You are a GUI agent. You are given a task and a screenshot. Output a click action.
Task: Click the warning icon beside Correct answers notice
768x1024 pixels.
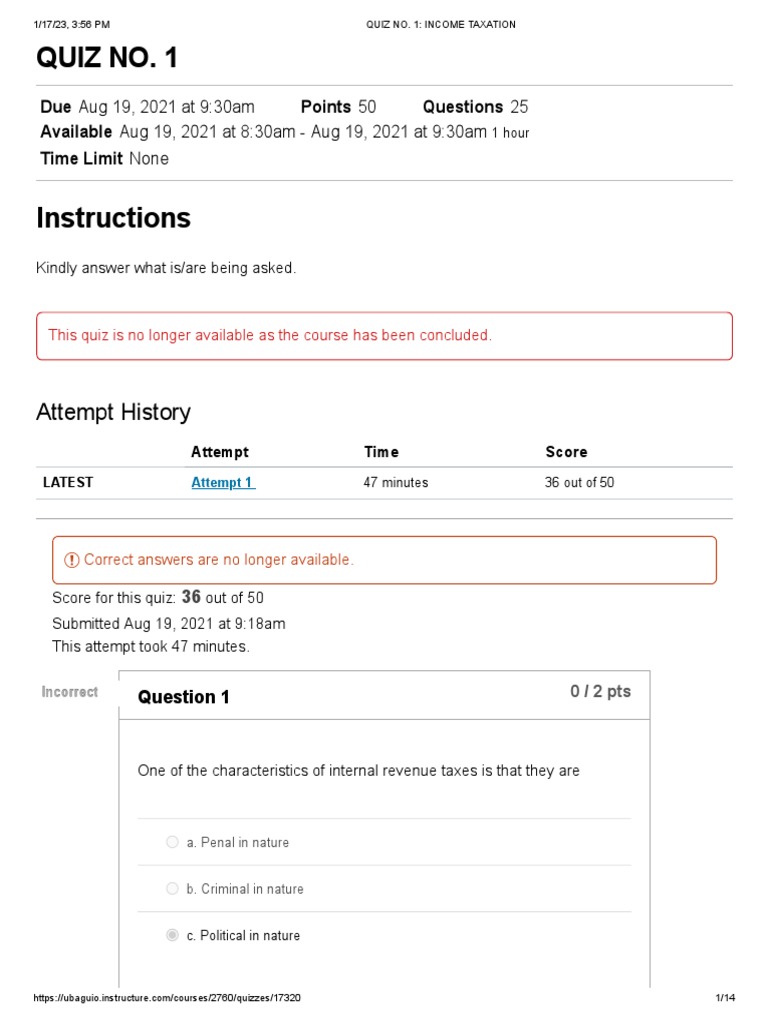pyautogui.click(x=72, y=560)
